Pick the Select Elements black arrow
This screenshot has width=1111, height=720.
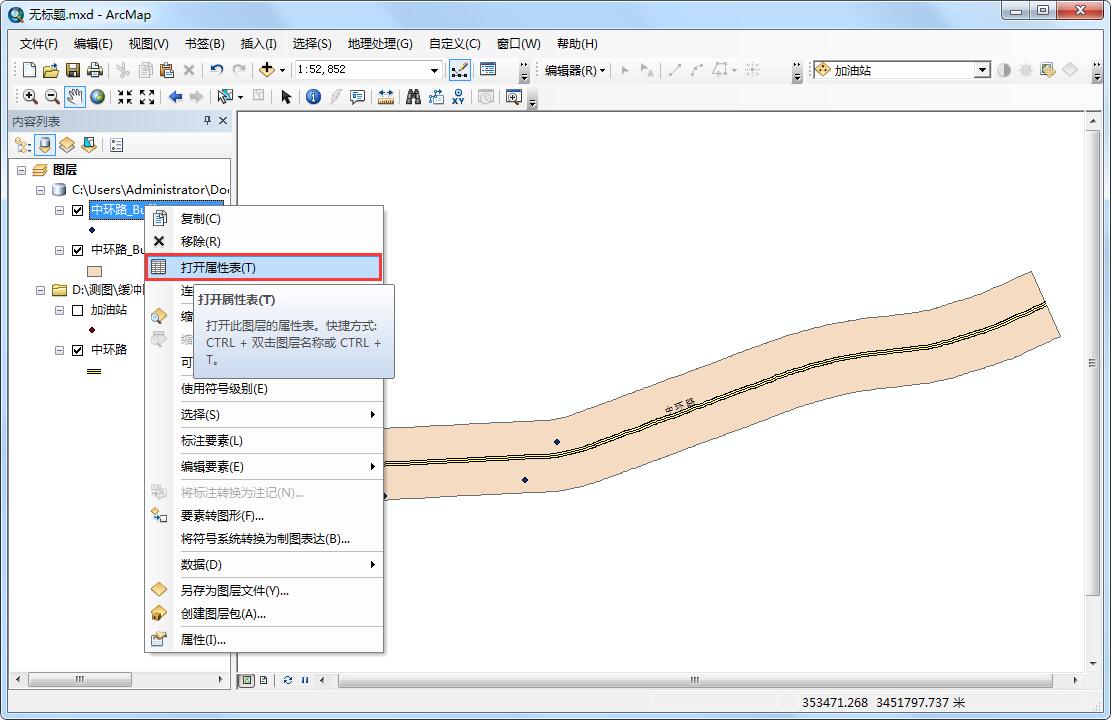pyautogui.click(x=286, y=97)
